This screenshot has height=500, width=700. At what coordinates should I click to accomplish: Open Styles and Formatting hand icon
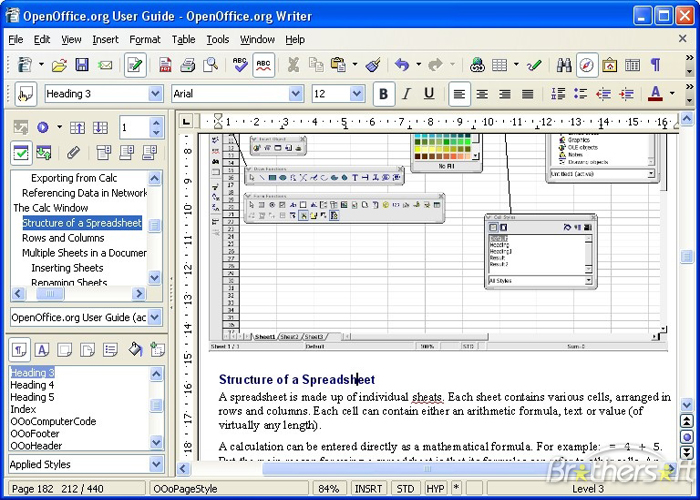point(25,94)
